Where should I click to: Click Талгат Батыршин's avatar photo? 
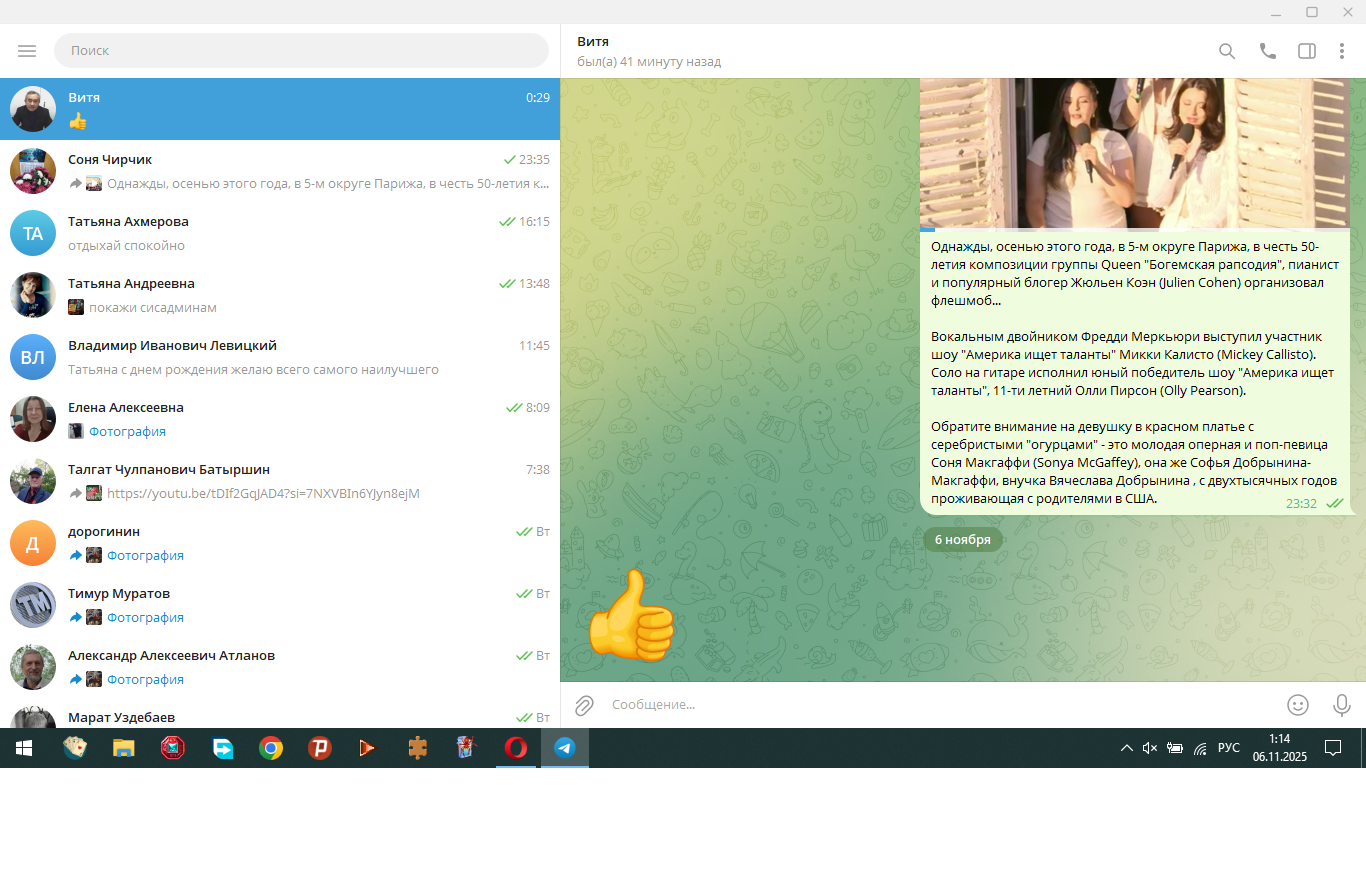click(x=33, y=481)
